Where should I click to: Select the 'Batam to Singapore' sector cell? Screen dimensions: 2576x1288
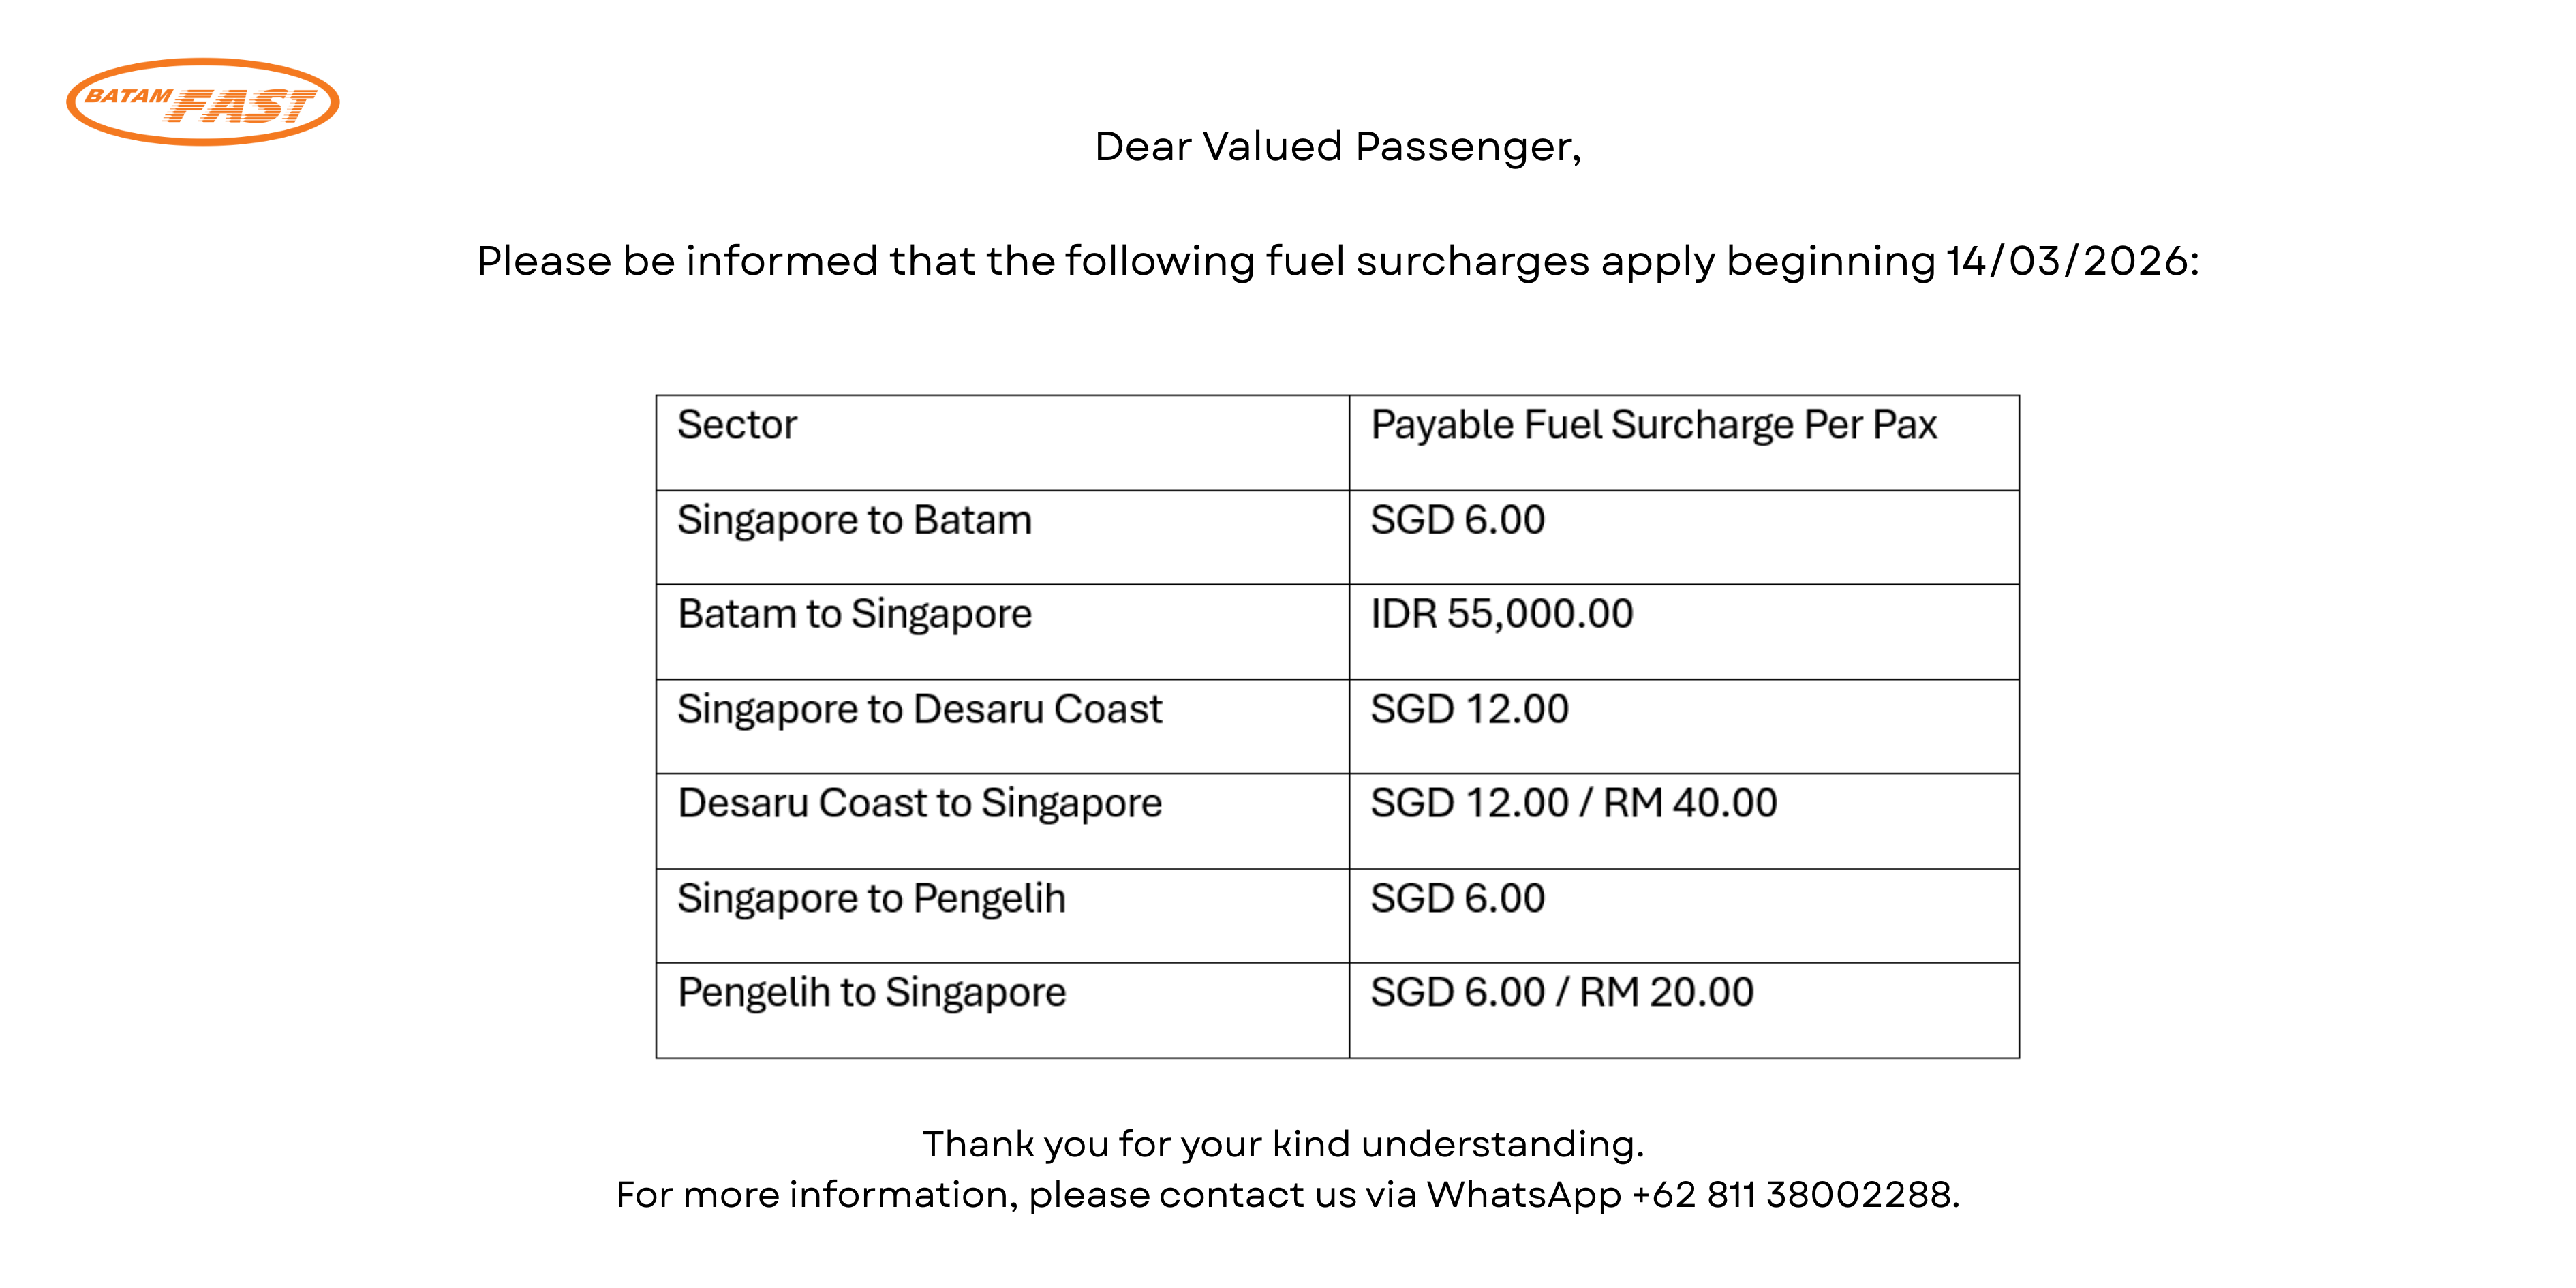coord(1002,632)
